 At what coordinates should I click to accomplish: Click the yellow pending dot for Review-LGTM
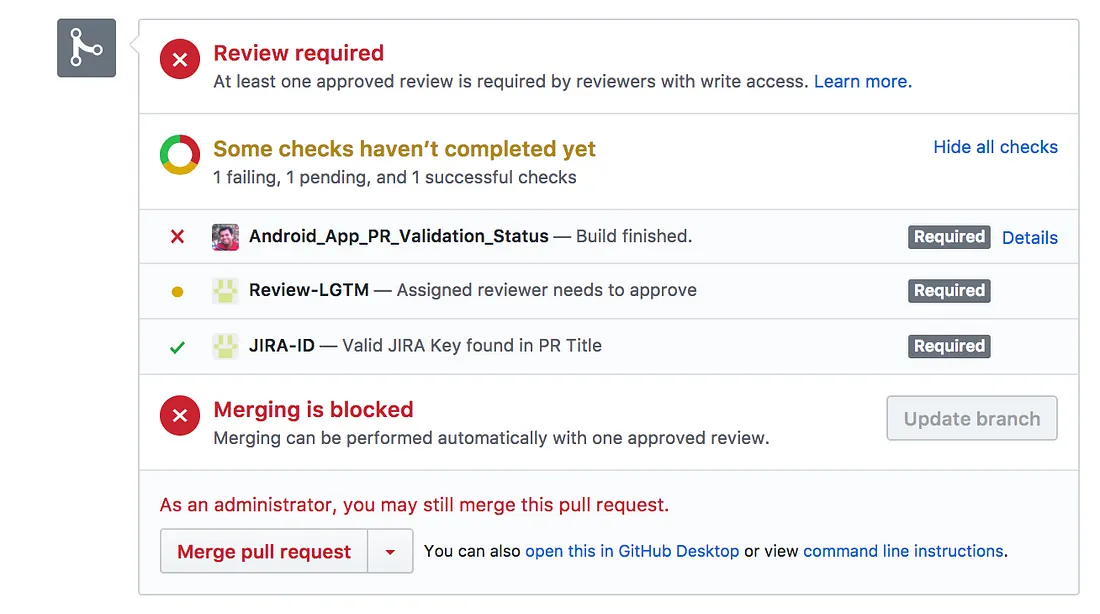tap(177, 291)
